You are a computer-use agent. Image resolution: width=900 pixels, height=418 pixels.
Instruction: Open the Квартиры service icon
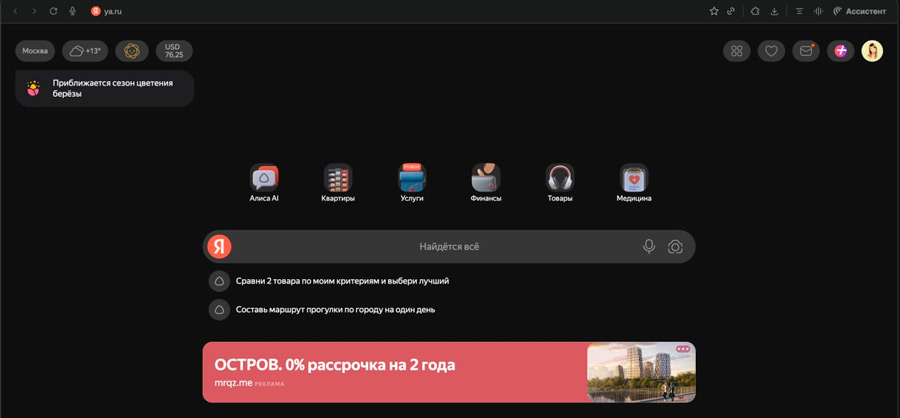click(x=338, y=179)
